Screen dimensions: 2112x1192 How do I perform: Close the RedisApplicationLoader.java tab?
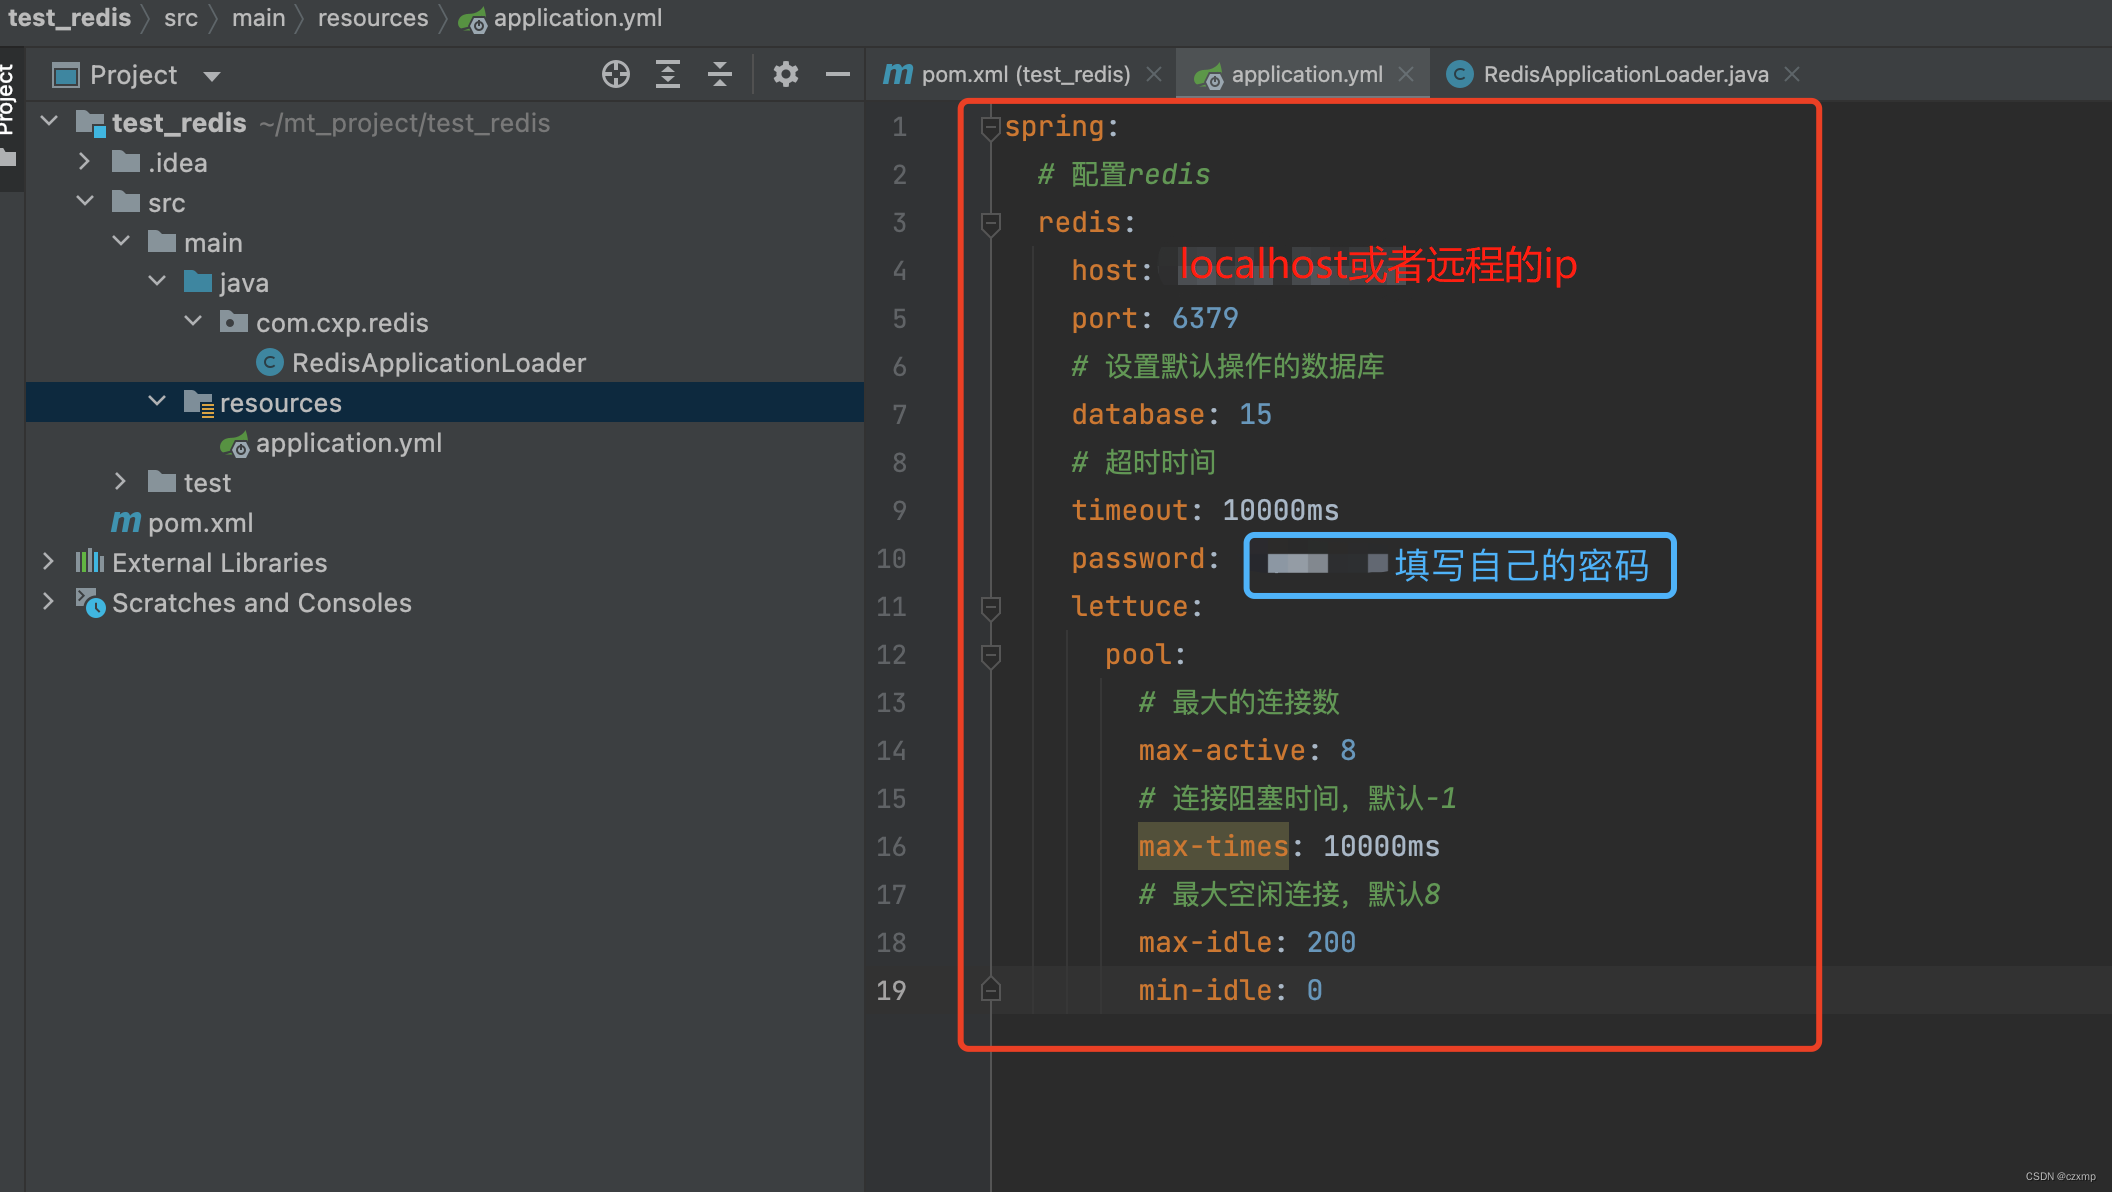pos(1792,74)
